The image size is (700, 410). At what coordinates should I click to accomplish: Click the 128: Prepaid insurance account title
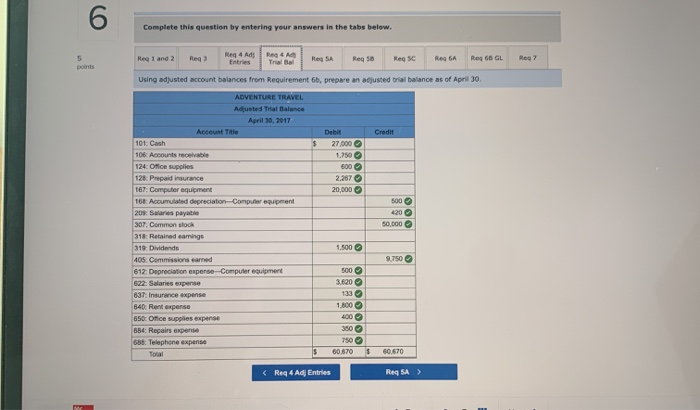[169, 178]
